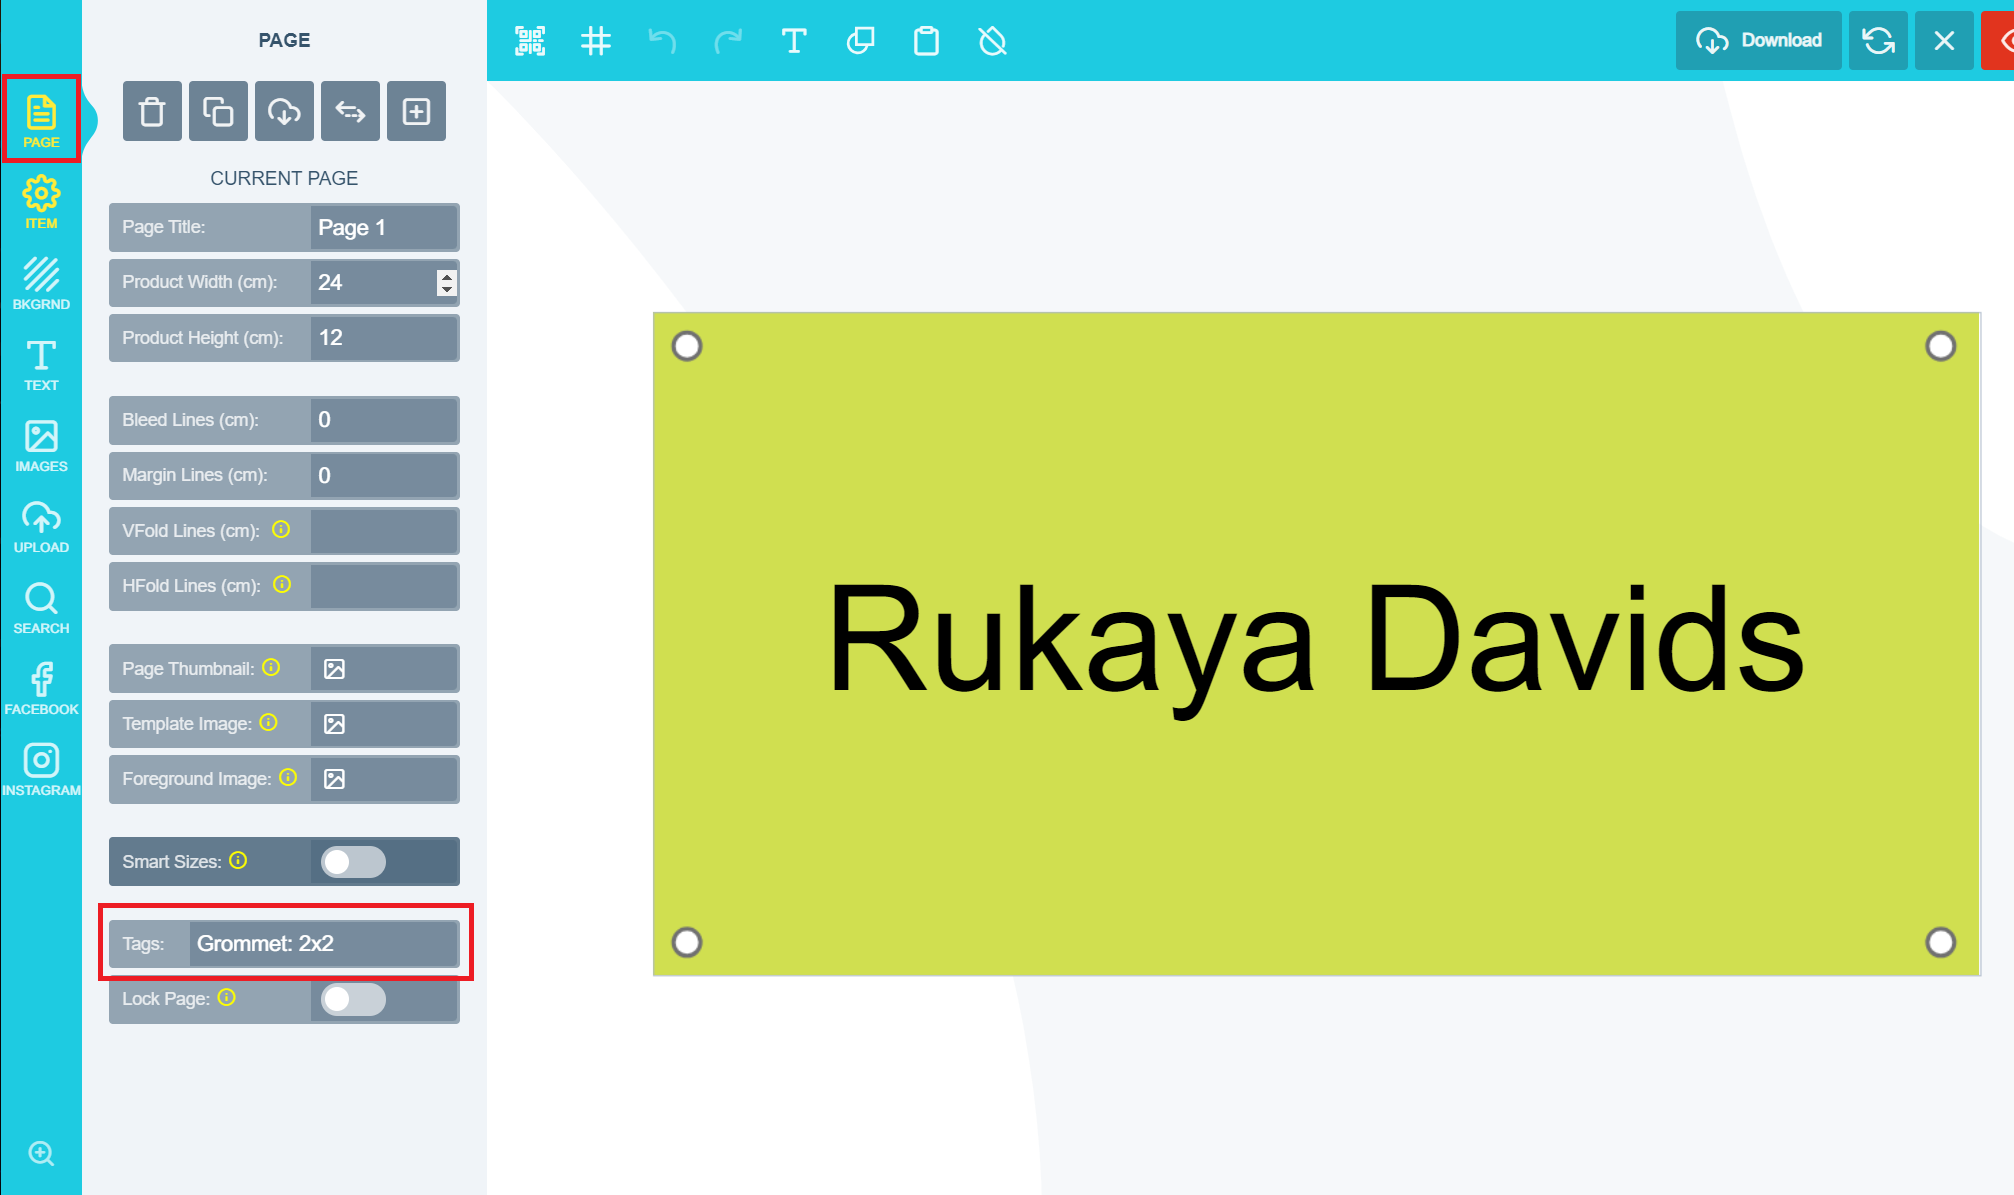
Task: Open the PAGE sidebar tab
Action: click(x=41, y=120)
